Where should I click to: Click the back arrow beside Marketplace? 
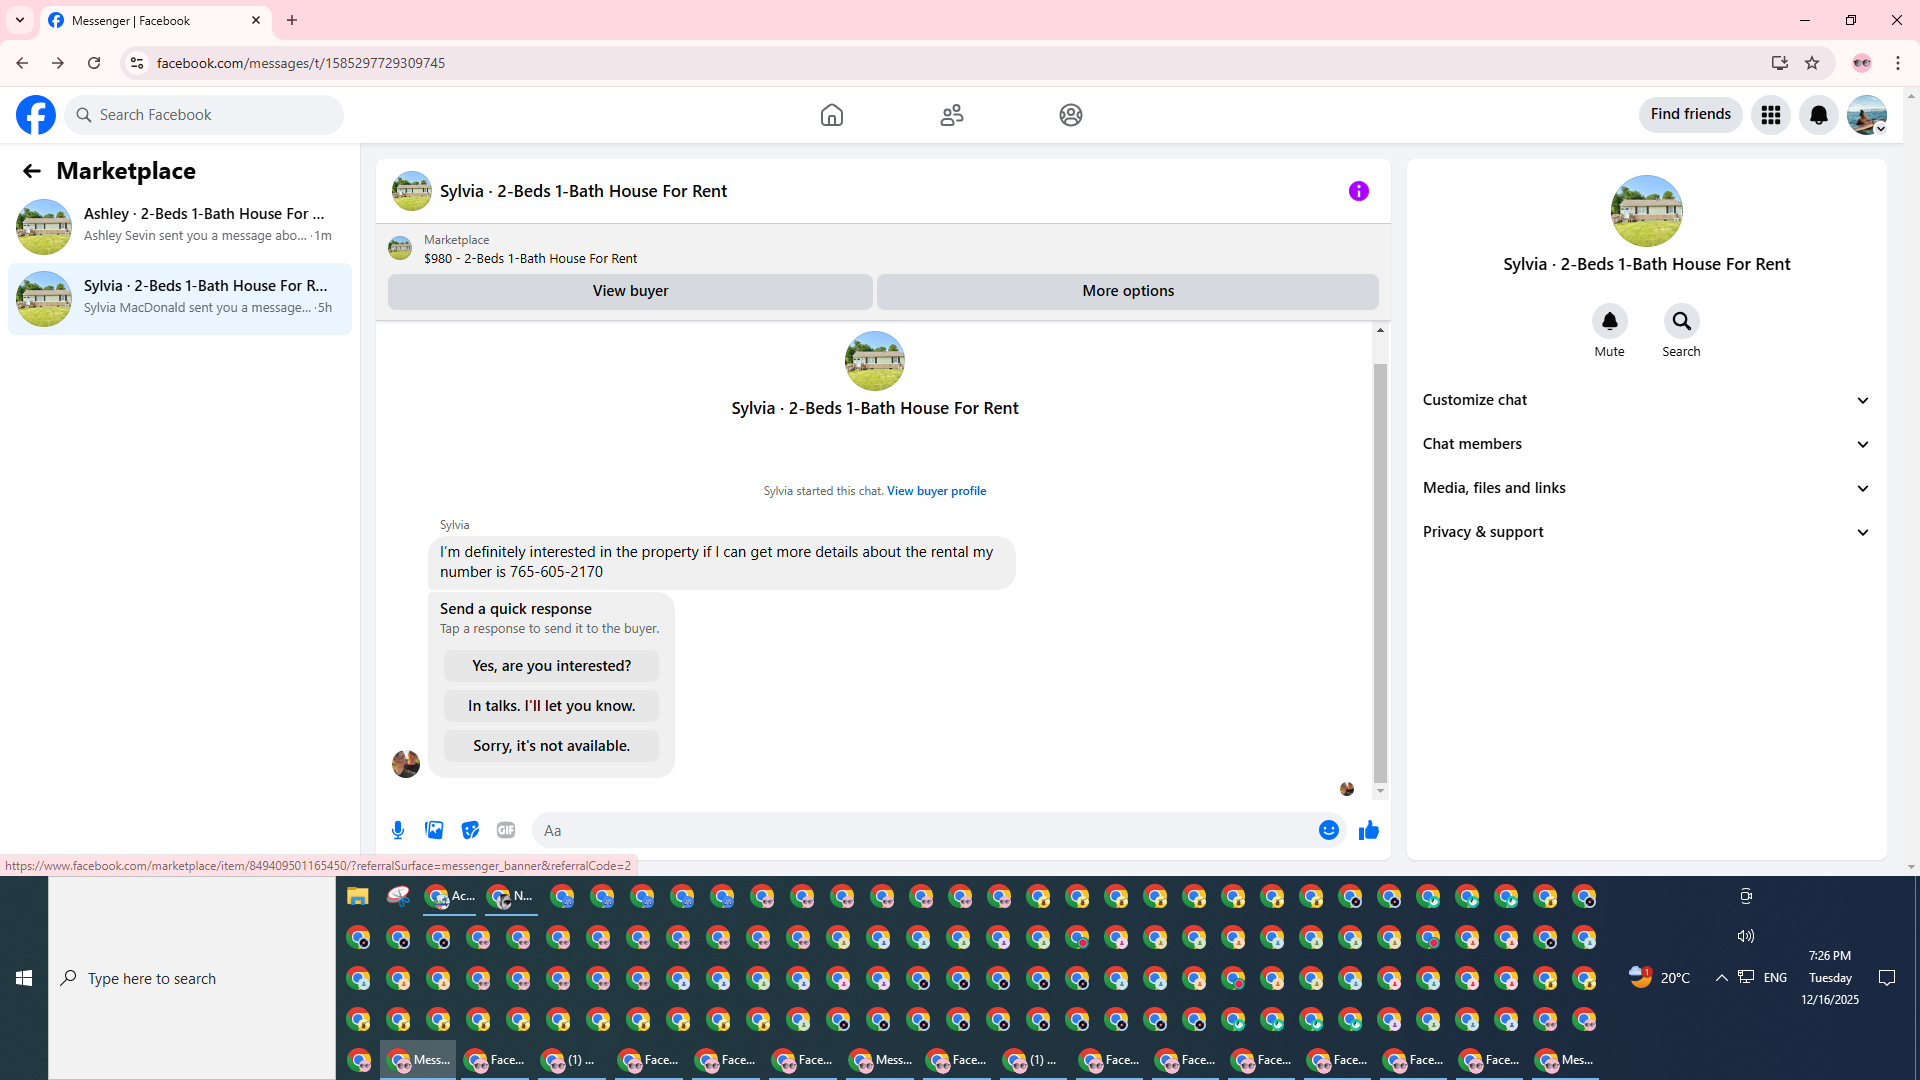click(x=32, y=171)
